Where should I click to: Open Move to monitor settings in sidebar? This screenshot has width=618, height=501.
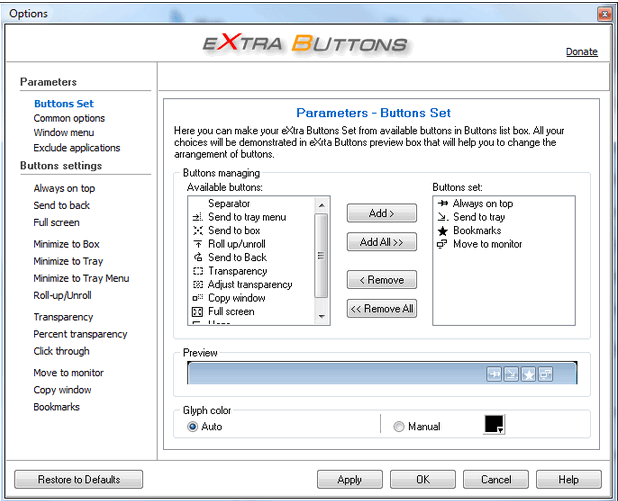pos(69,372)
